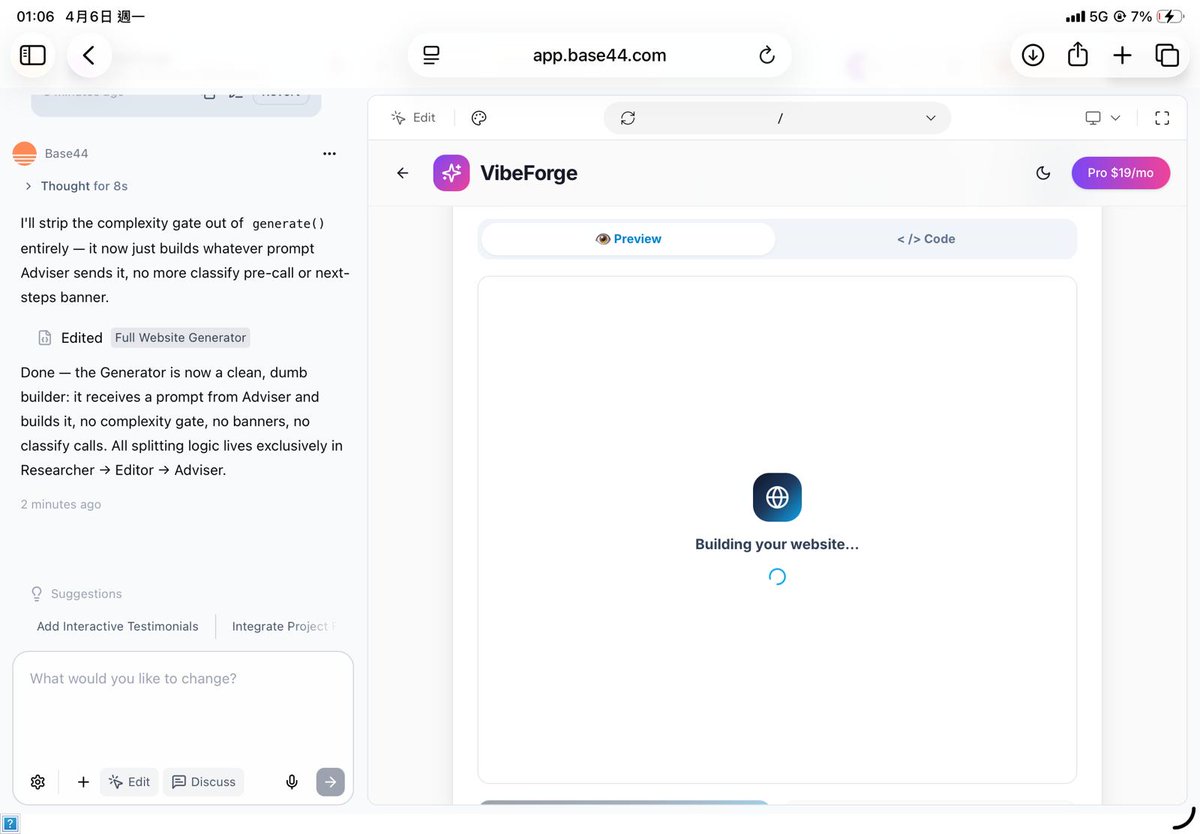Click the Pro $19/mo button
The image size is (1200, 834).
coord(1121,173)
